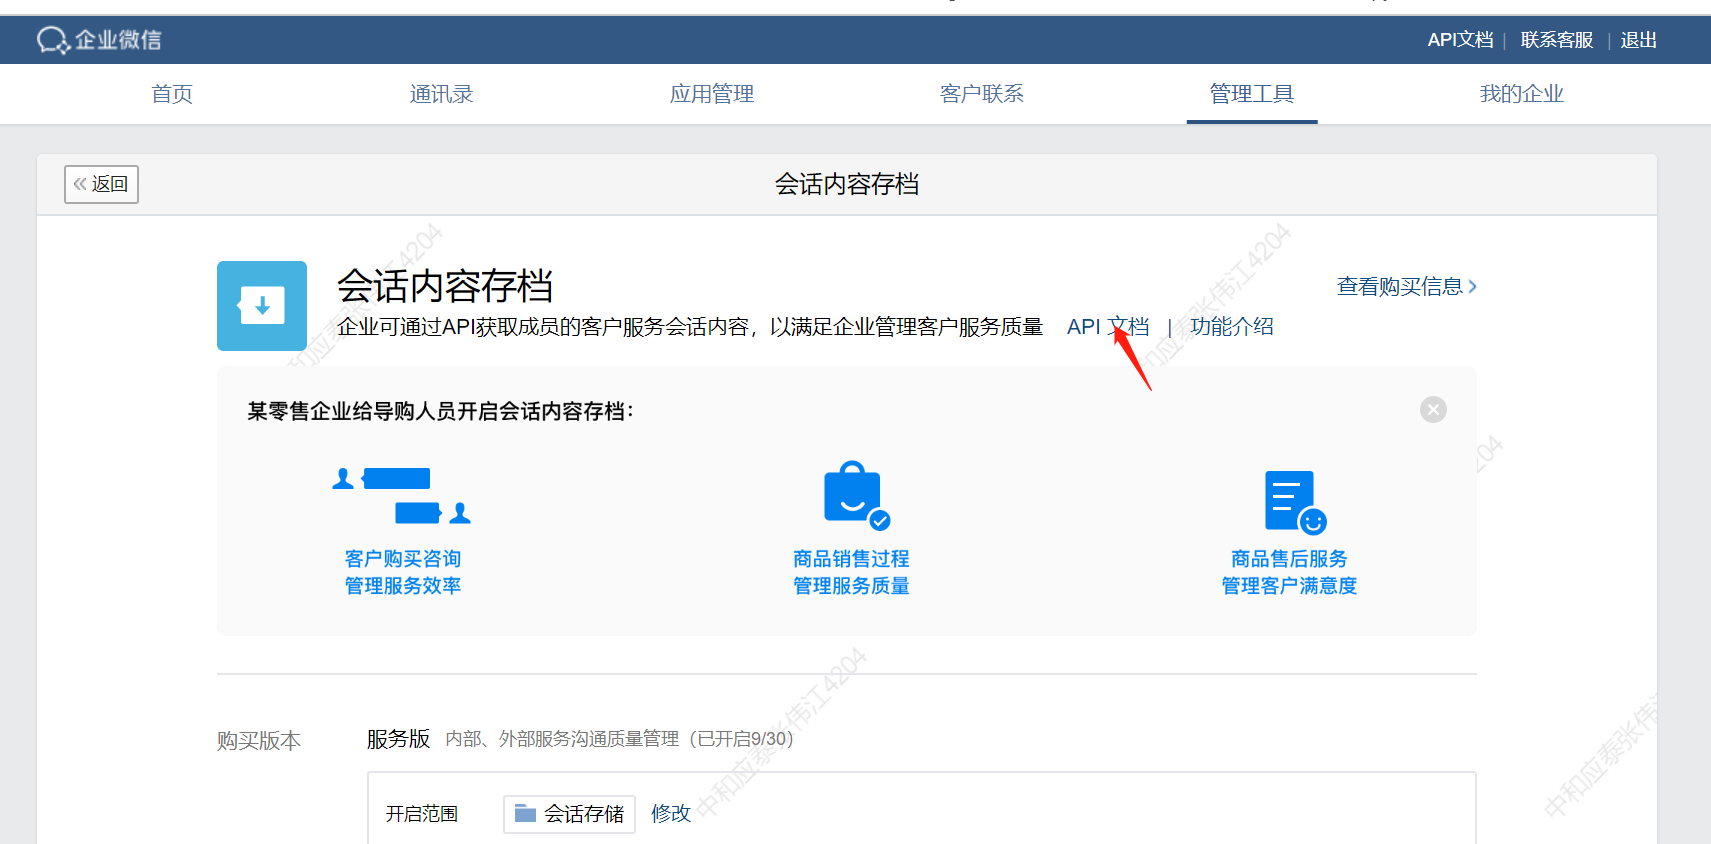Click the blue 会话内容存档 download icon
Image resolution: width=1711 pixels, height=844 pixels.
(x=262, y=306)
